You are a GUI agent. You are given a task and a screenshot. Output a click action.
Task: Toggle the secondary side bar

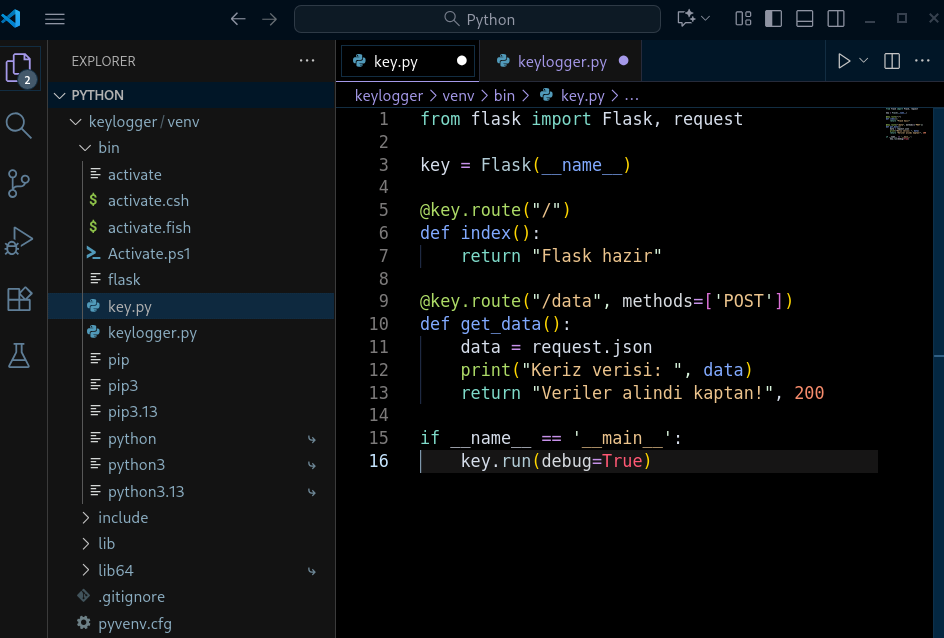pyautogui.click(x=836, y=19)
